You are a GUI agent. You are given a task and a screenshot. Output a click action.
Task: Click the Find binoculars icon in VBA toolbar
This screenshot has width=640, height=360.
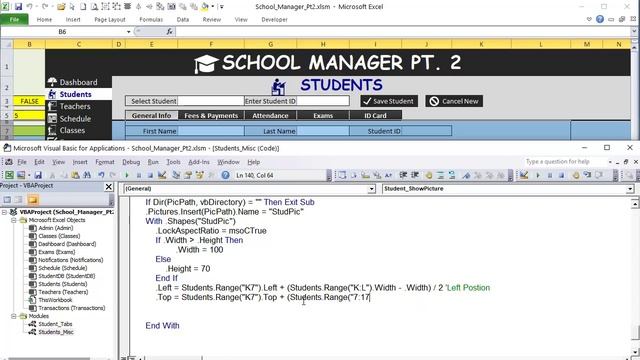pyautogui.click(x=87, y=175)
